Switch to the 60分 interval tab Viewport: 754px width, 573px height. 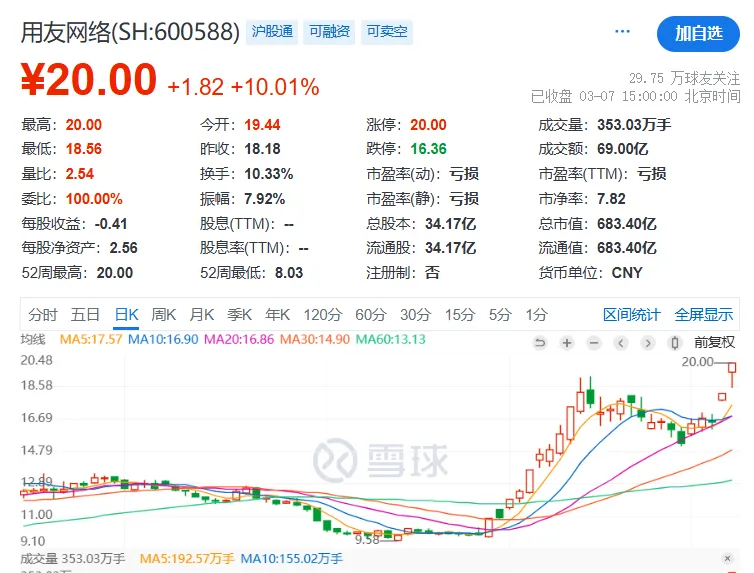pos(371,315)
